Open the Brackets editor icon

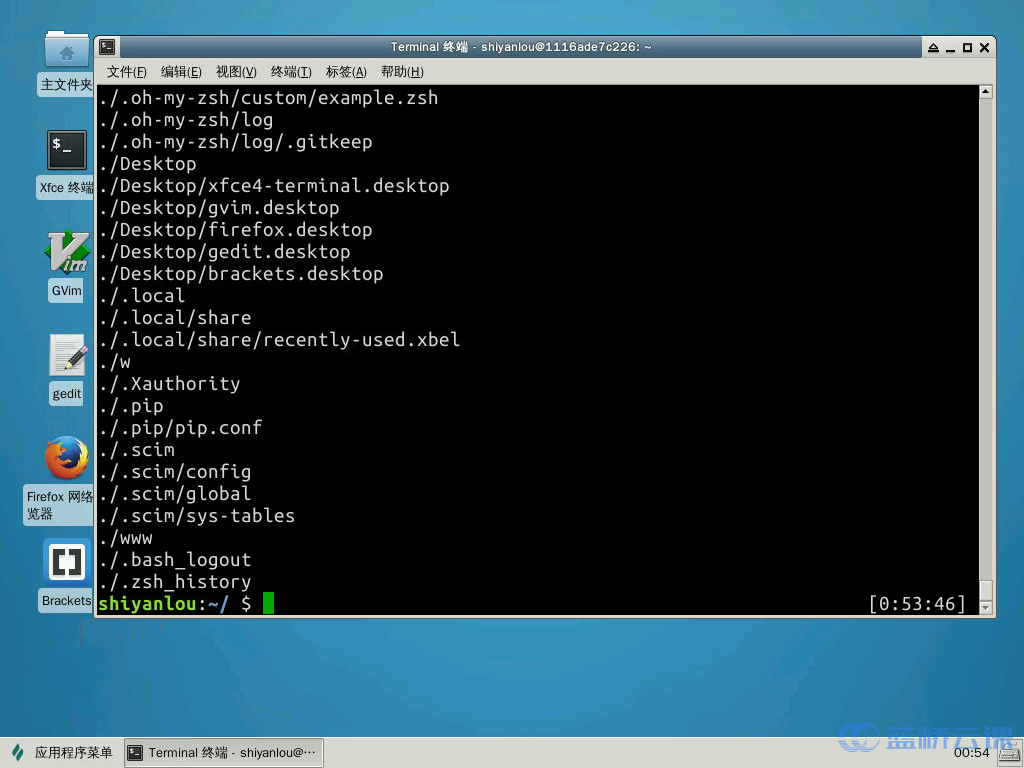[66, 561]
